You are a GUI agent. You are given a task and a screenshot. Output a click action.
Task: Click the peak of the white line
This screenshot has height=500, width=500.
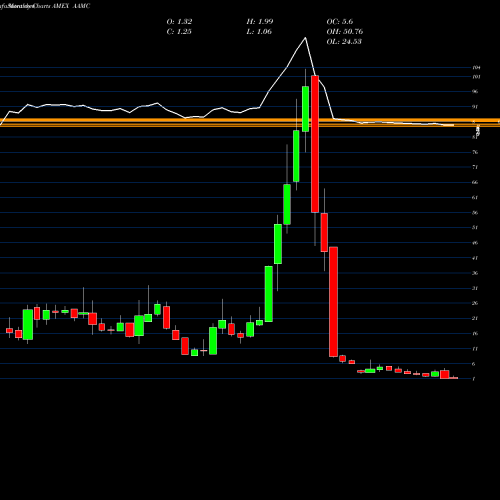pyautogui.click(x=305, y=38)
